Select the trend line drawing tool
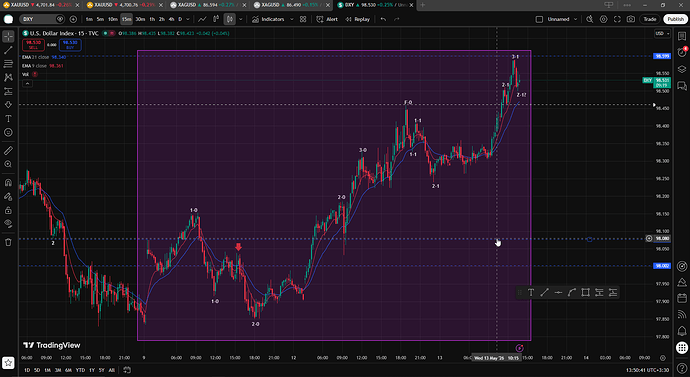 (x=8, y=50)
